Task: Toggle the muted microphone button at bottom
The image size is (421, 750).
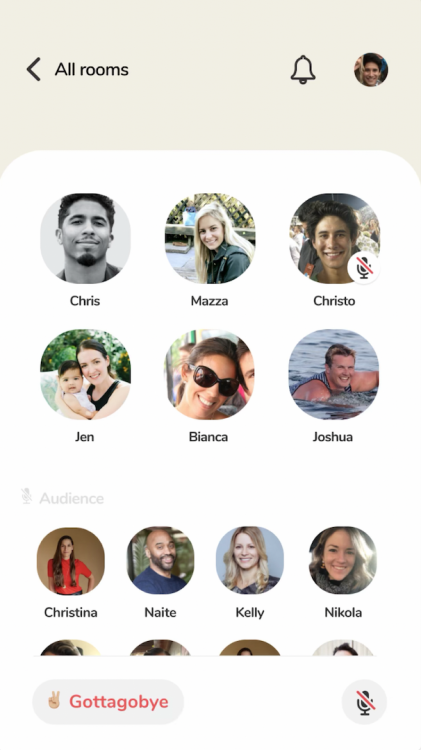Action: [365, 702]
